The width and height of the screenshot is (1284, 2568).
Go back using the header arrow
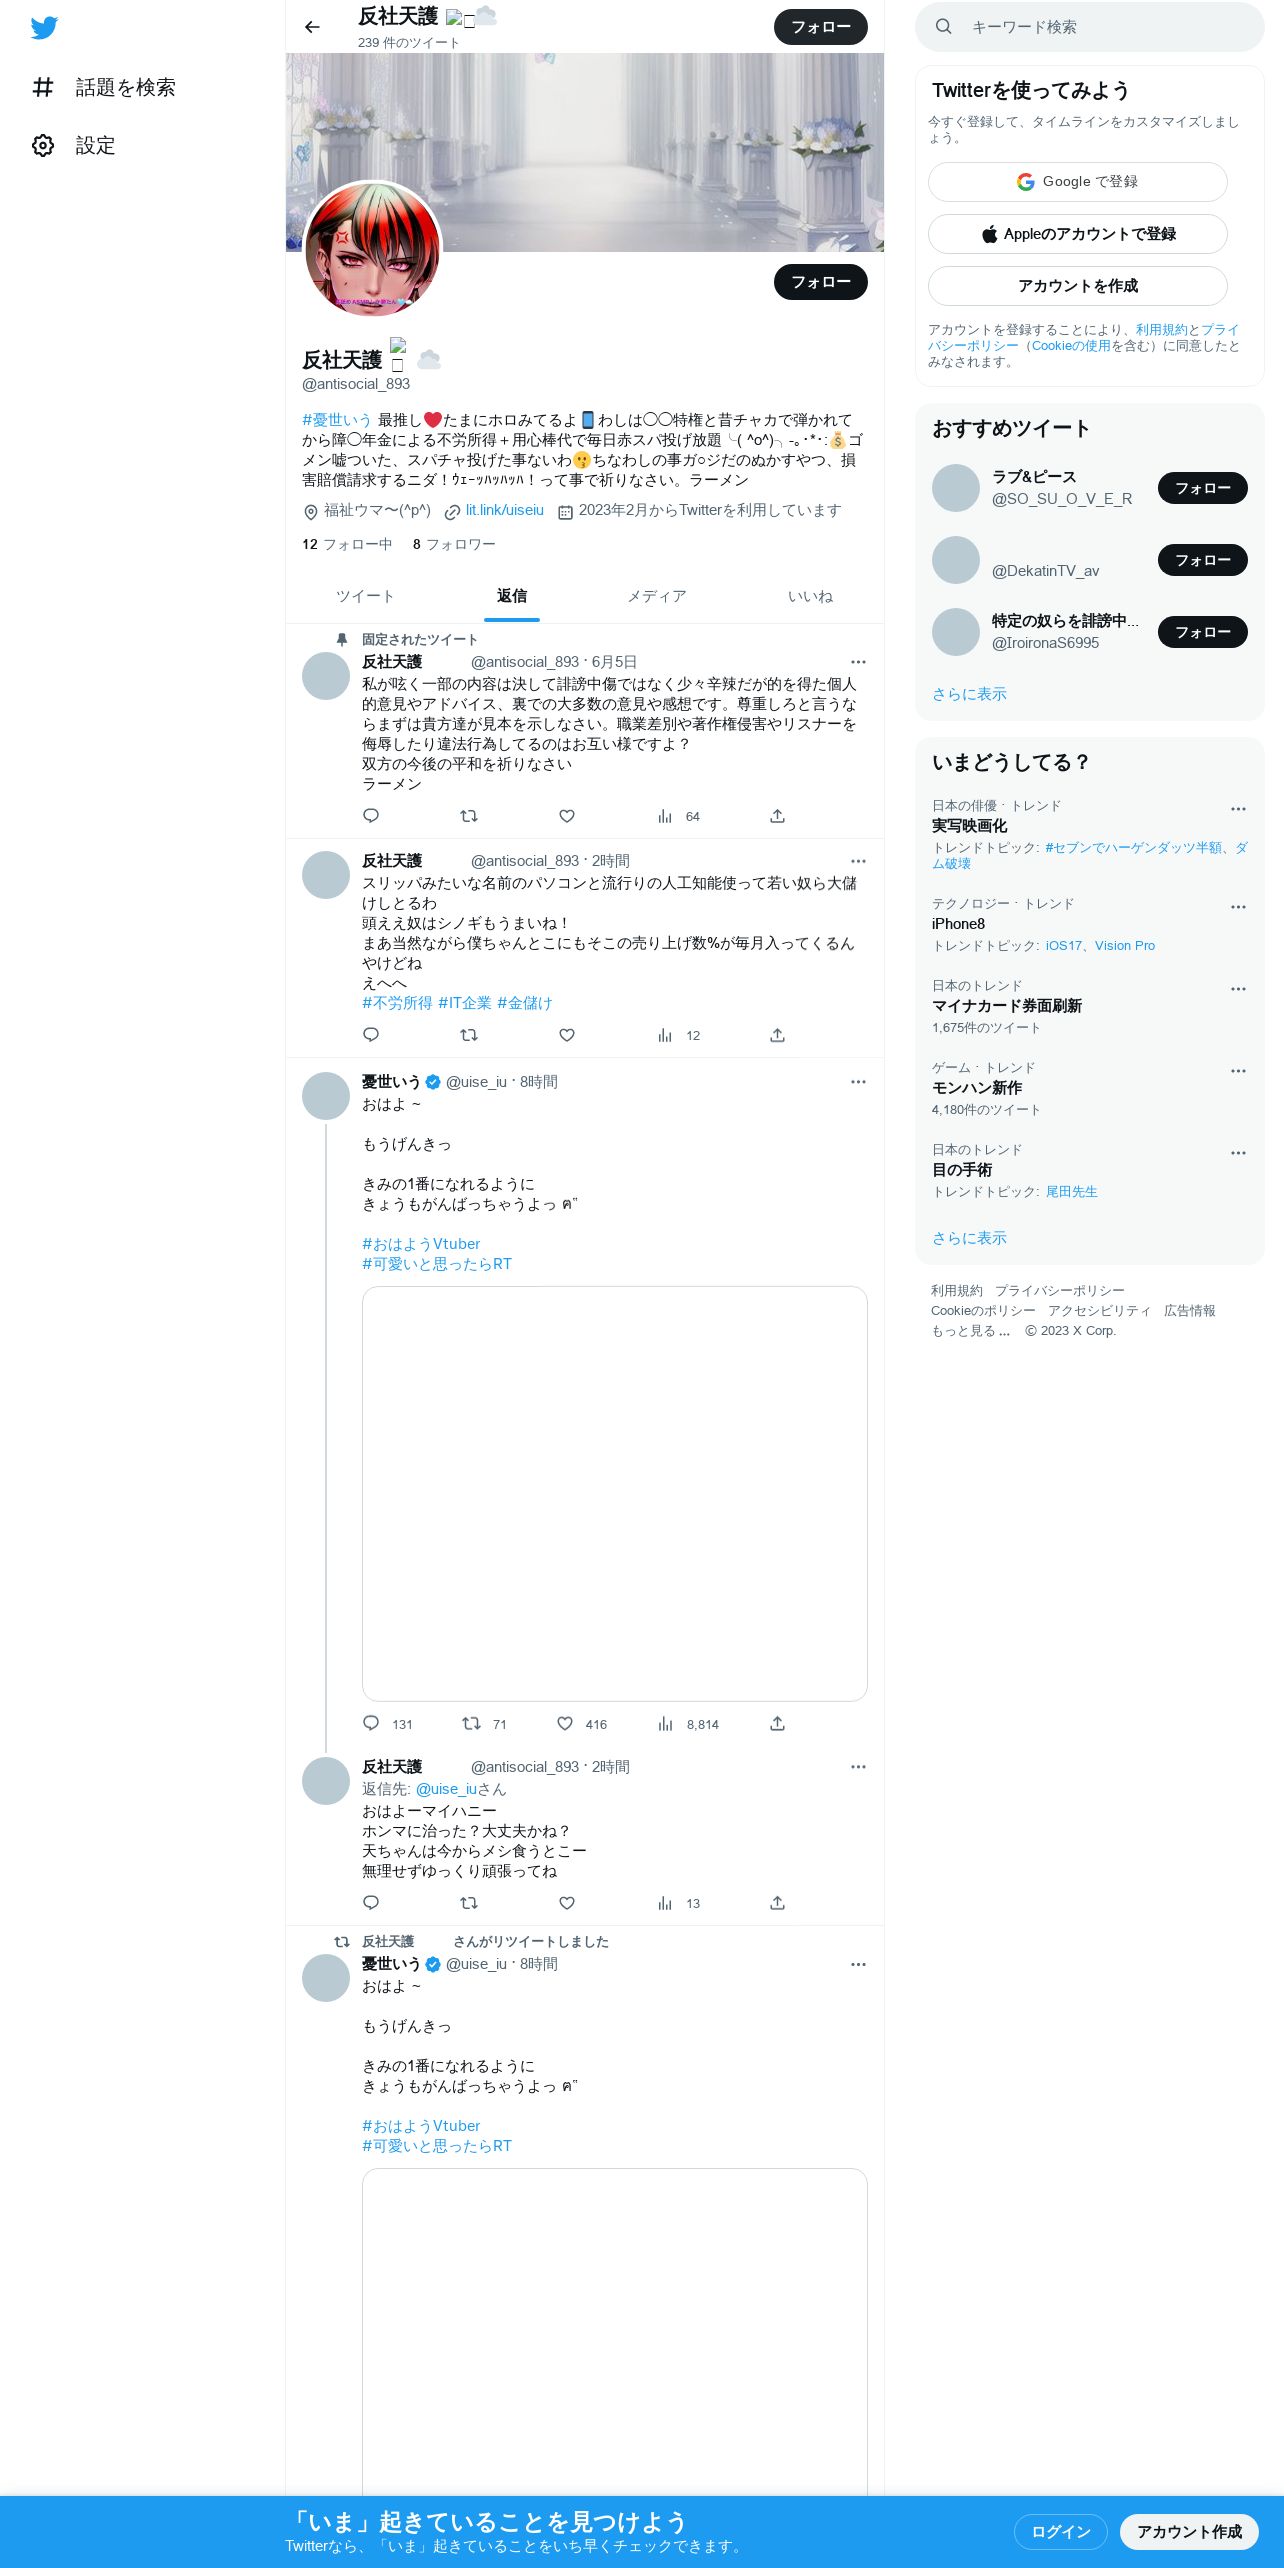[x=312, y=27]
